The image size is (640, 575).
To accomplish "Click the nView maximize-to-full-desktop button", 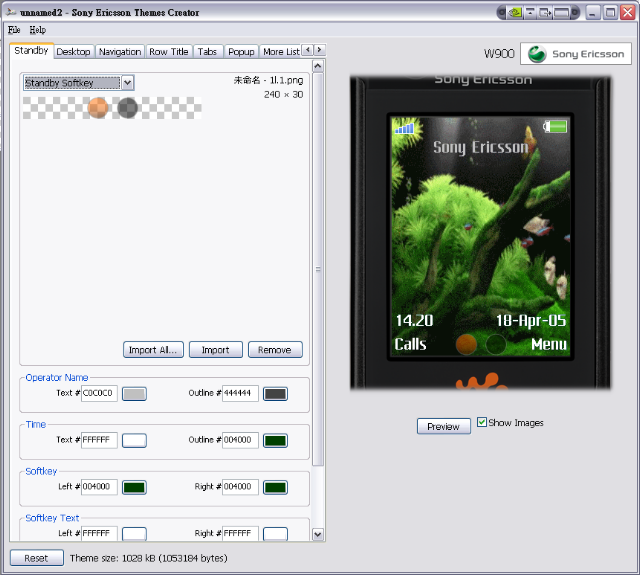I will click(x=561, y=13).
